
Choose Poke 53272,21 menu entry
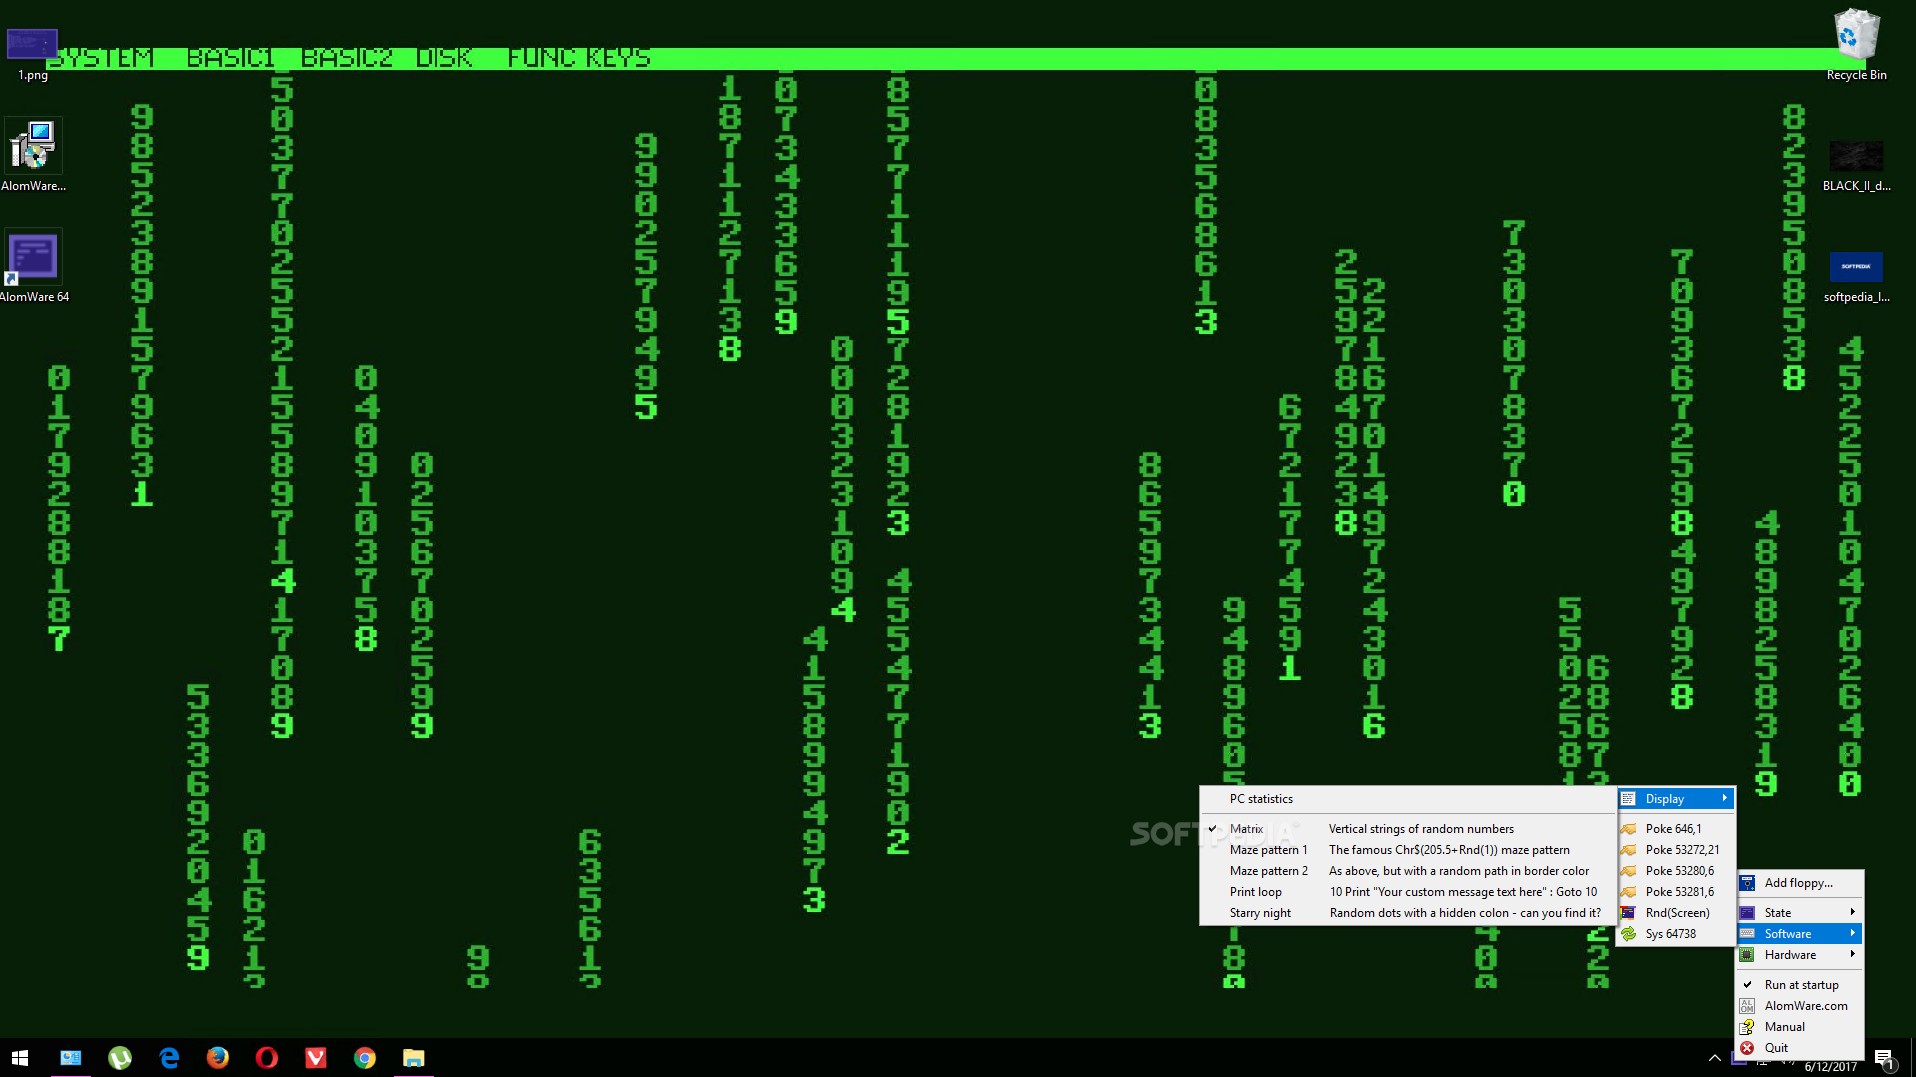pyautogui.click(x=1676, y=849)
